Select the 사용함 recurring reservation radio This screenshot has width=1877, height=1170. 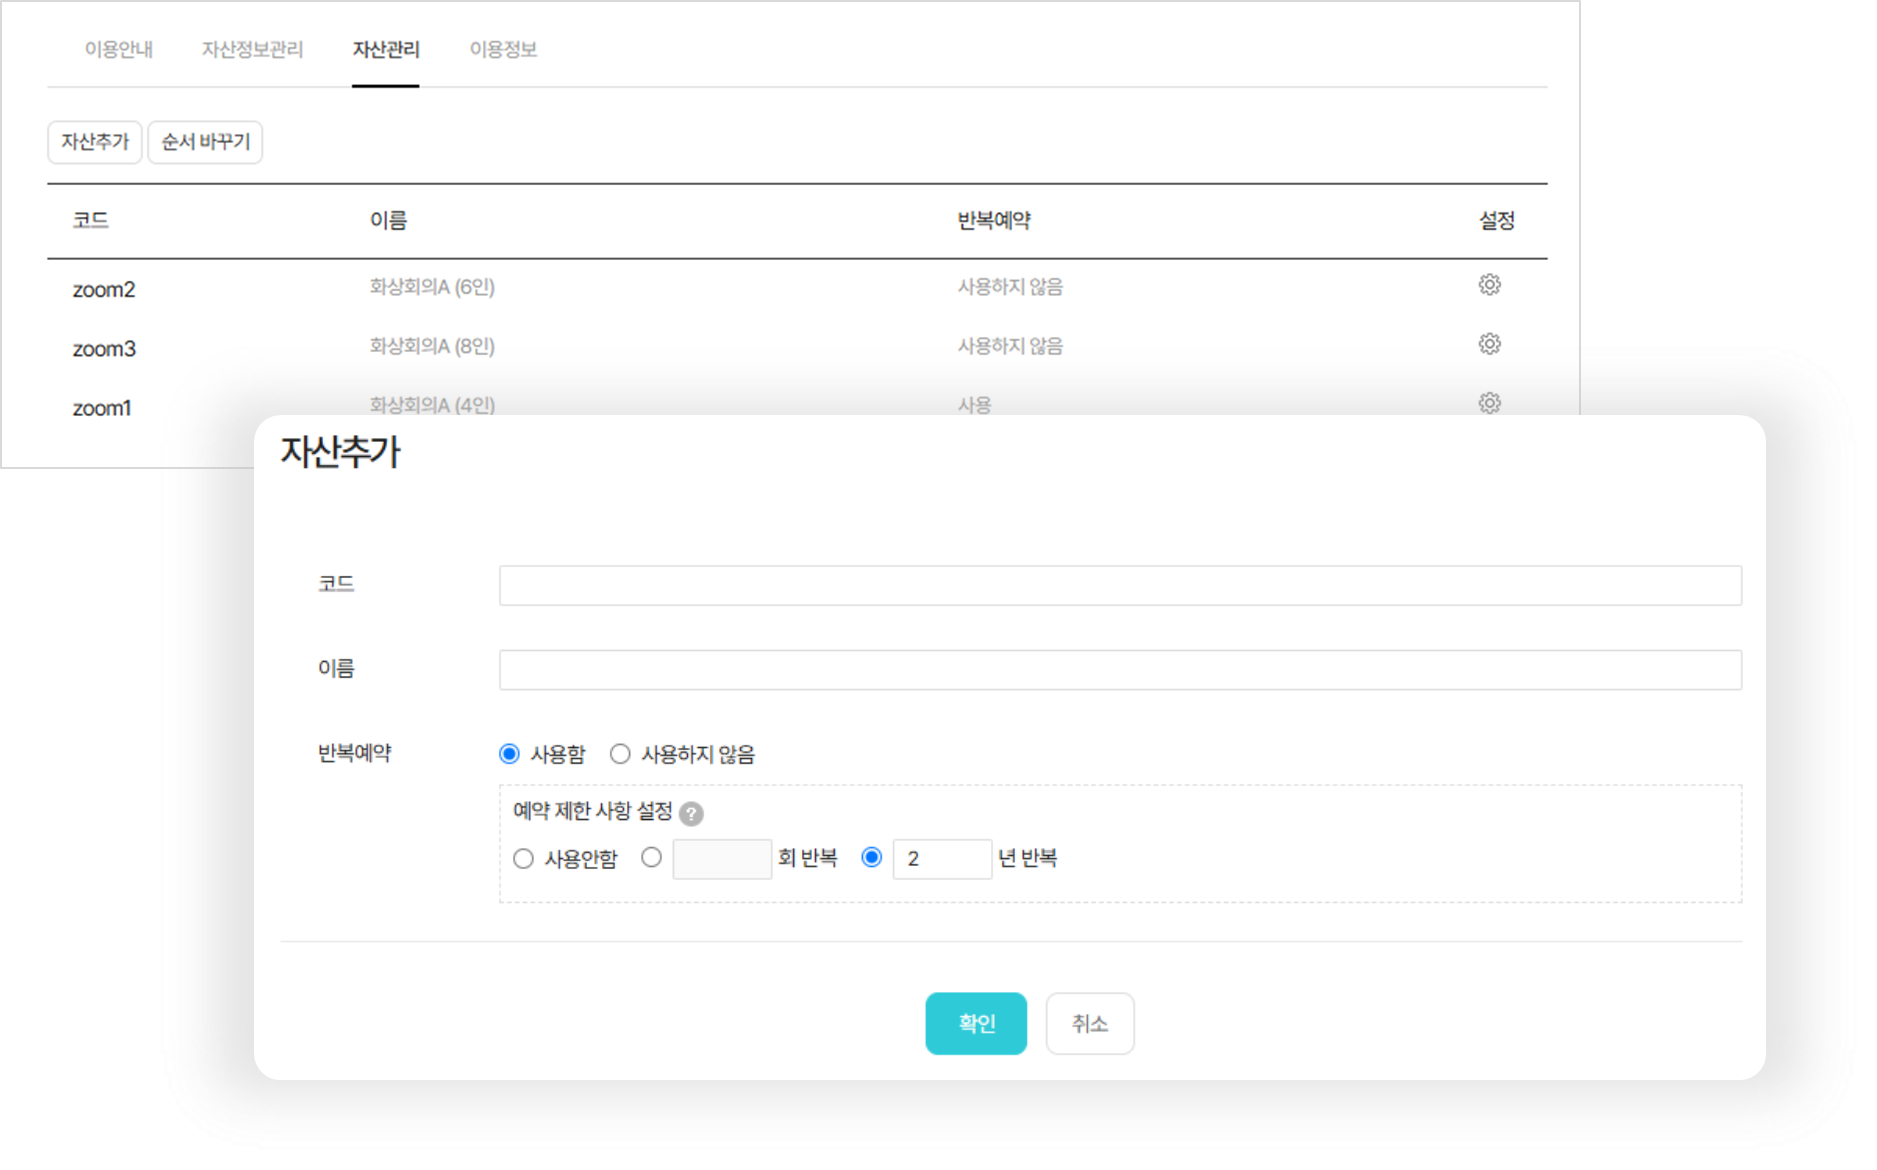(x=510, y=754)
